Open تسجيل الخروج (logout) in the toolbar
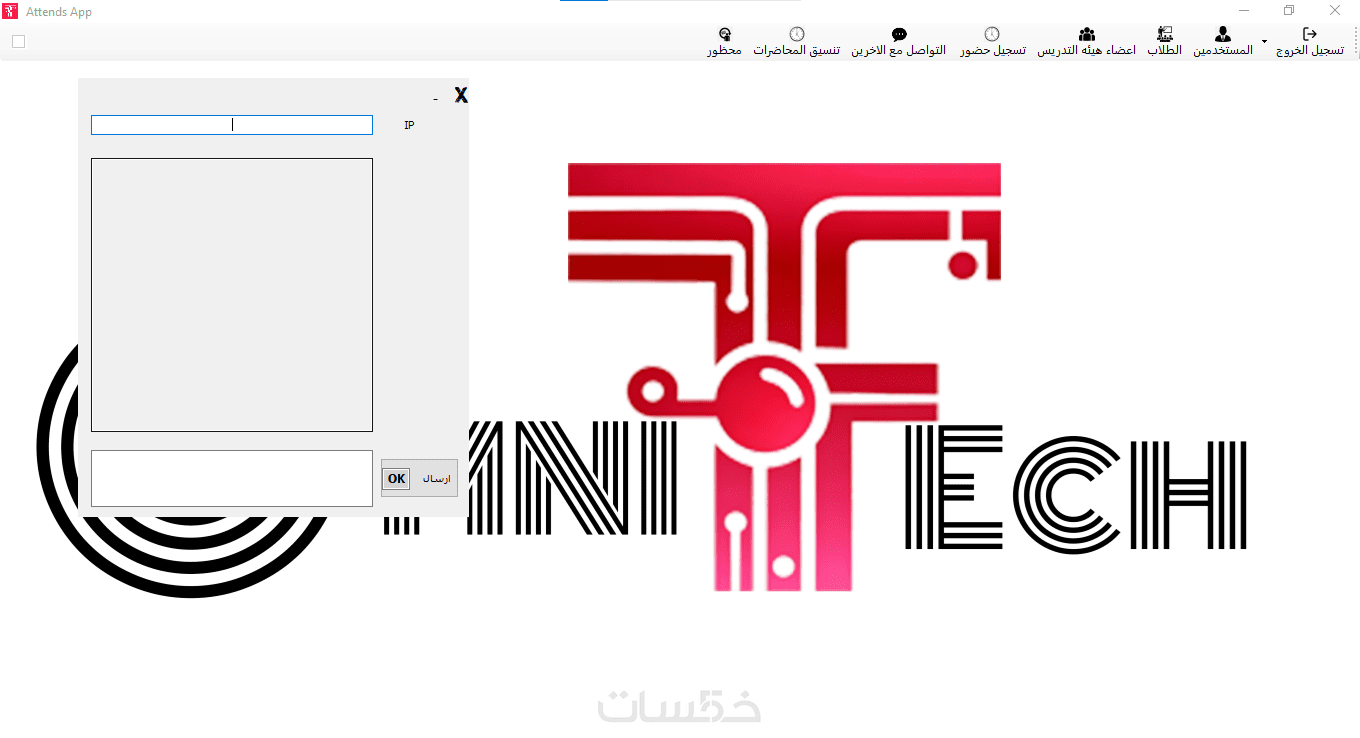Viewport: 1360px width, 738px height. (1309, 42)
